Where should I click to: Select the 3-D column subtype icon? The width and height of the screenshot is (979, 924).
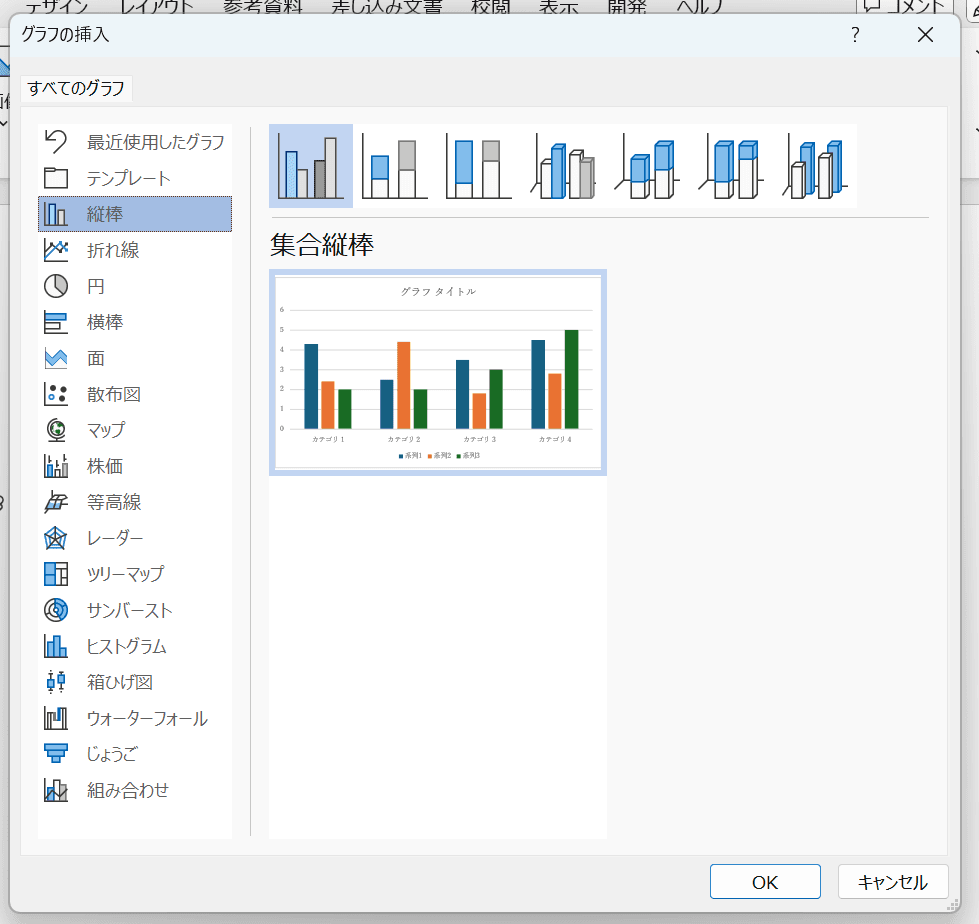pos(815,166)
